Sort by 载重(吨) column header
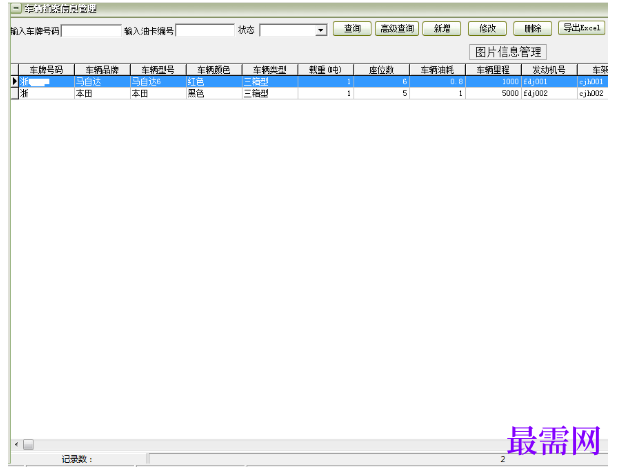Screen dimensions: 619x472 coord(326,70)
